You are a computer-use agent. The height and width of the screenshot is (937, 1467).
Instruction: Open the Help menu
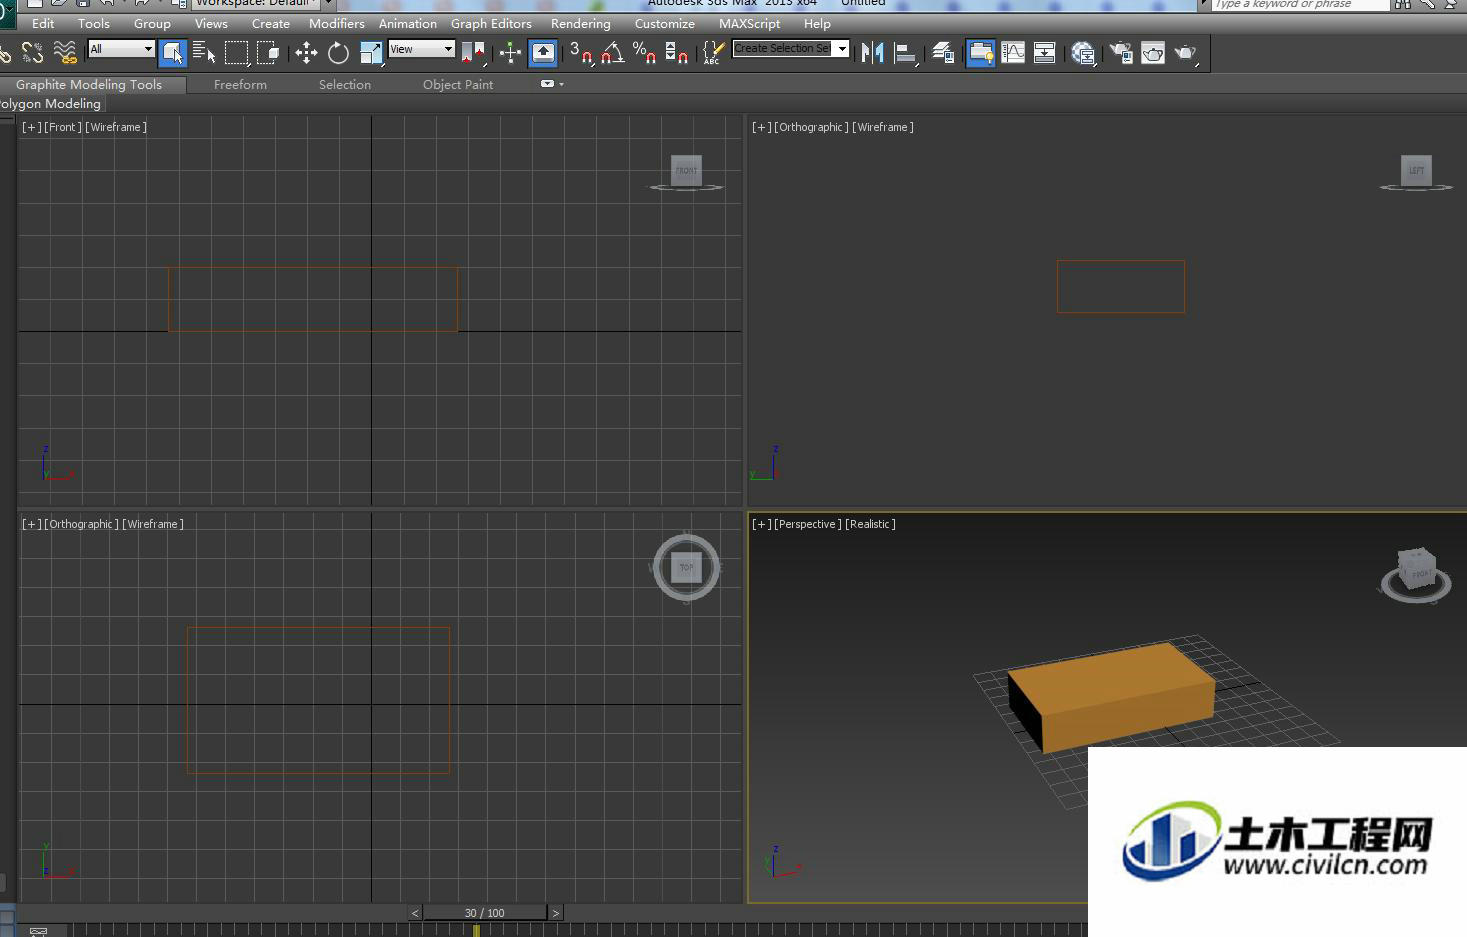coord(817,23)
